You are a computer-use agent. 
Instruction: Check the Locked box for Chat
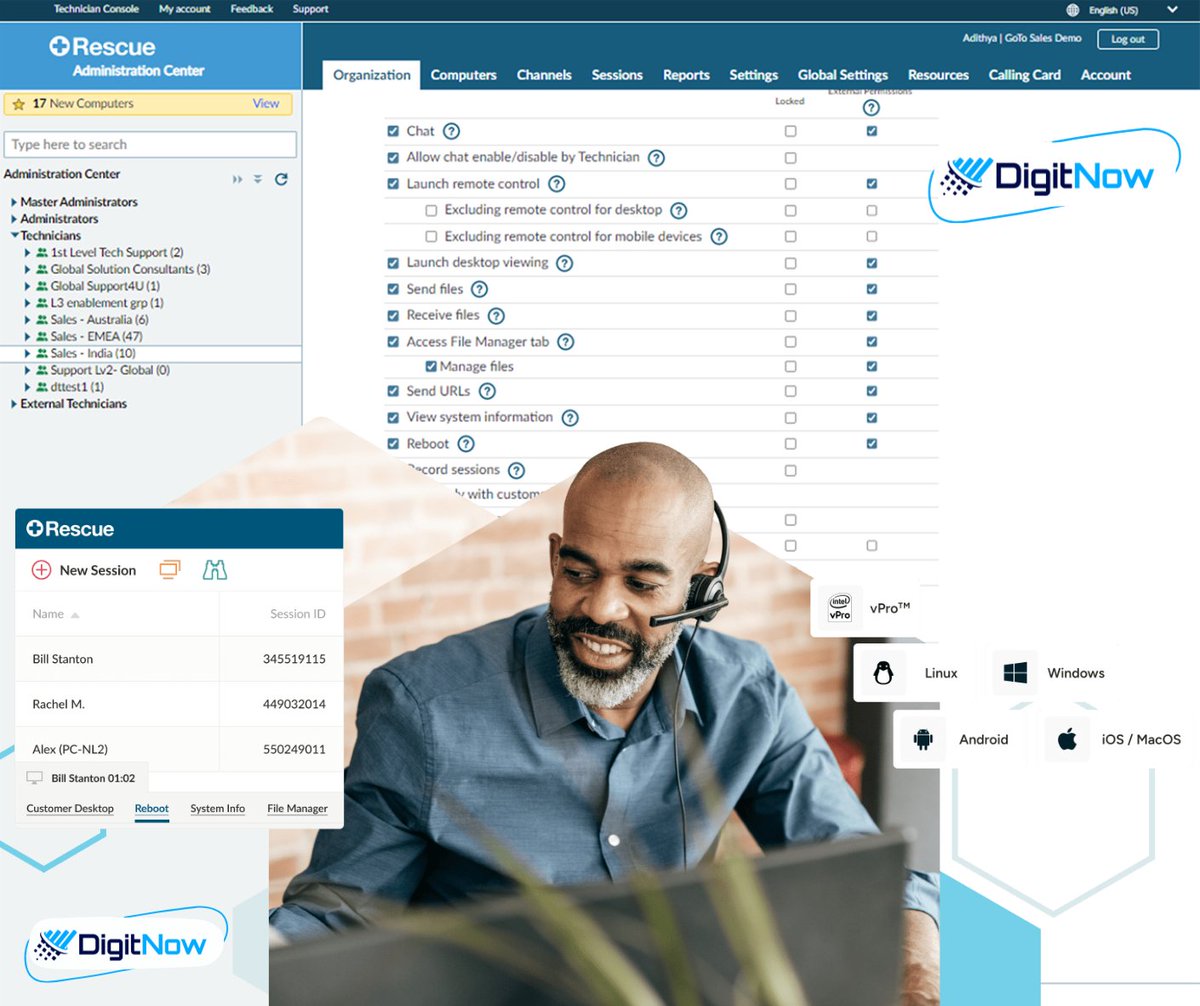coord(791,131)
